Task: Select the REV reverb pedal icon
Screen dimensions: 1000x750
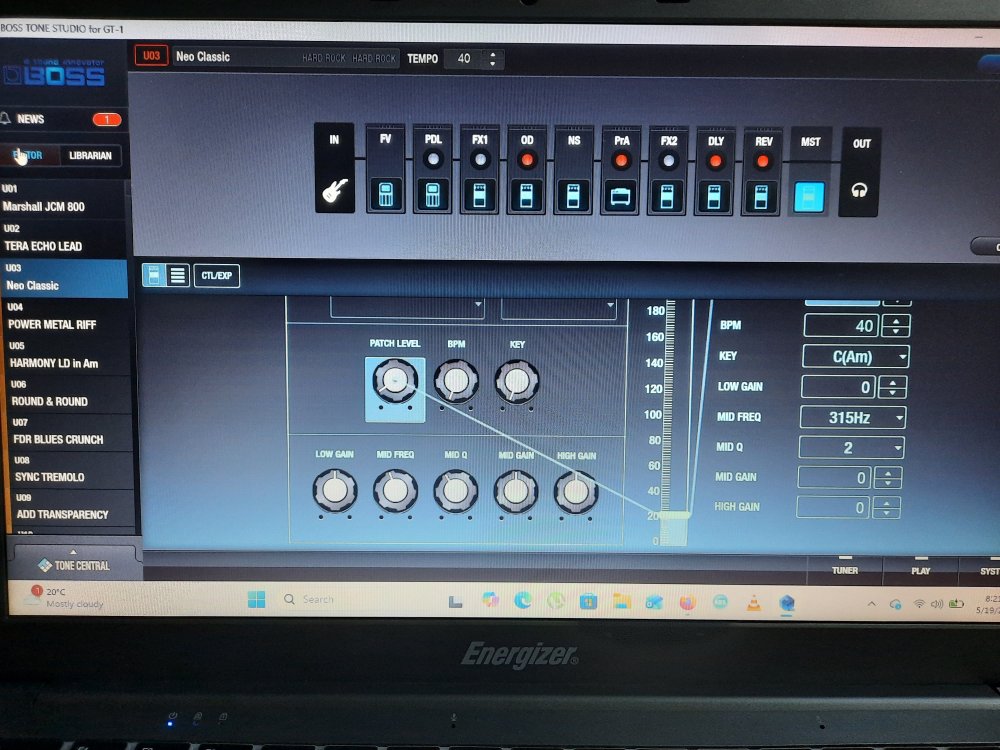Action: (x=761, y=198)
